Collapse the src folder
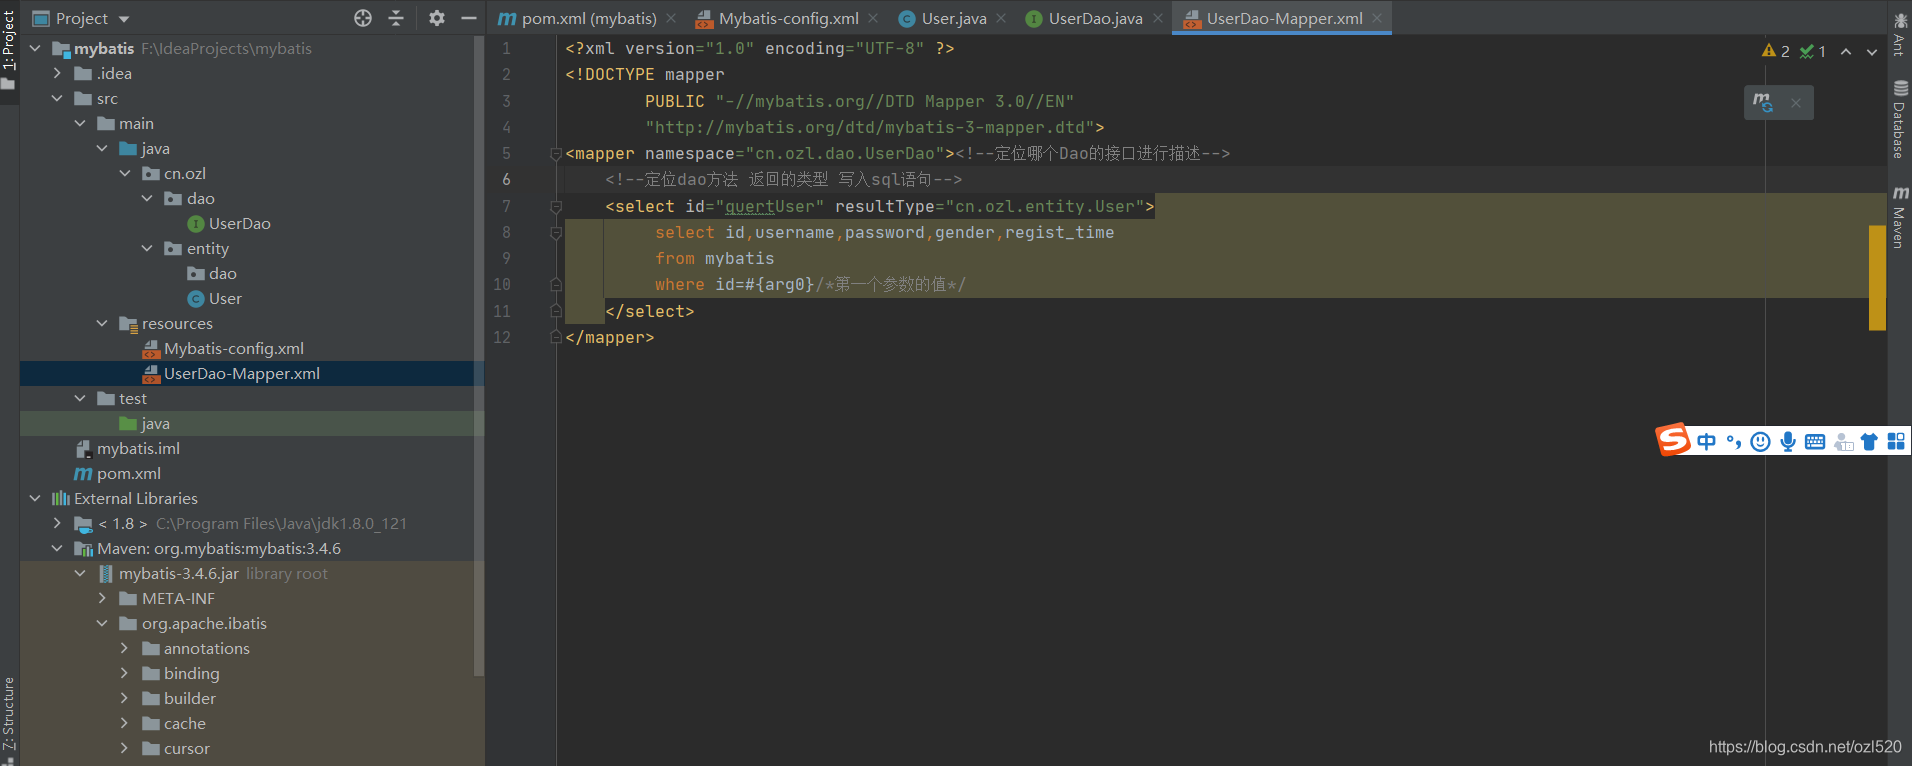Viewport: 1912px width, 766px height. pos(58,98)
